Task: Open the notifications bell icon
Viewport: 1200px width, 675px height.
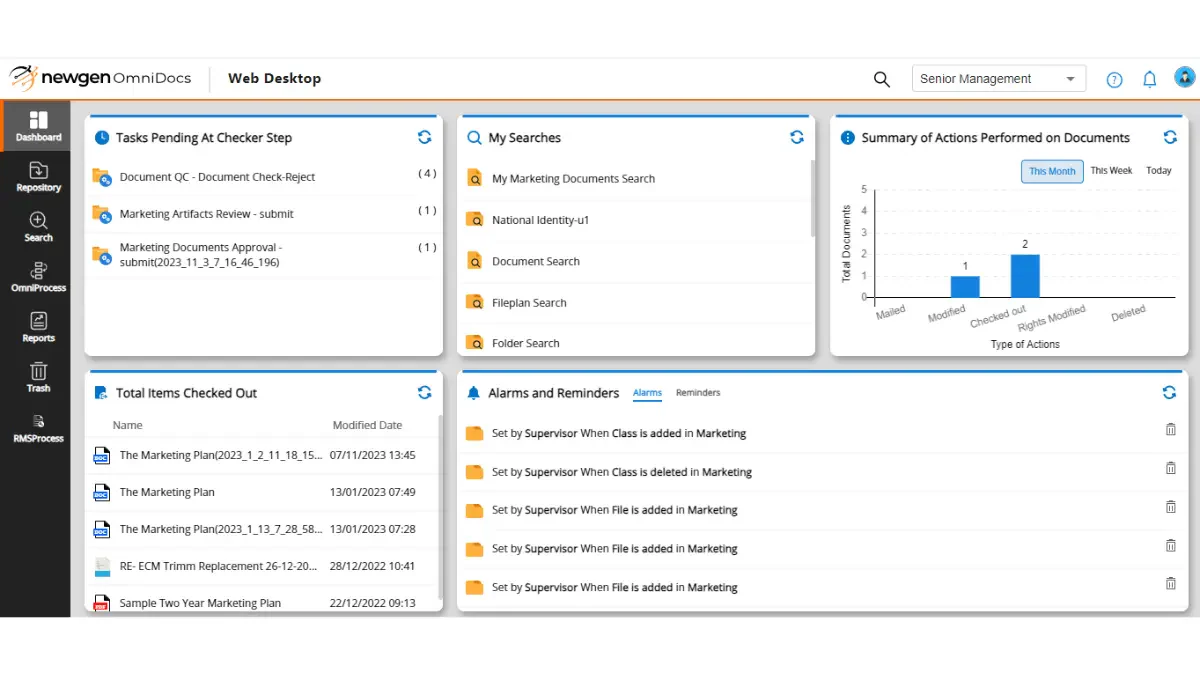Action: [1149, 79]
